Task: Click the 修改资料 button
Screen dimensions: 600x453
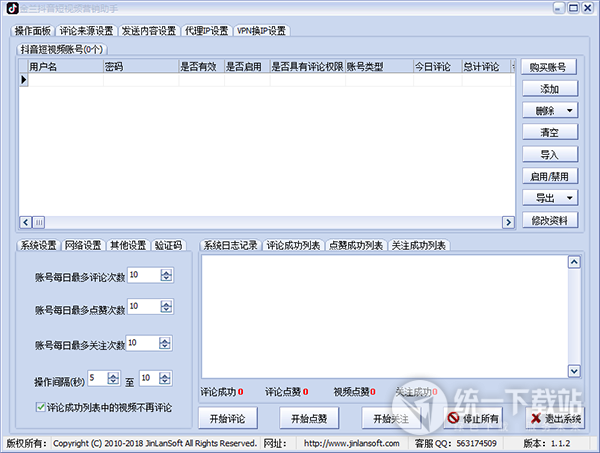Action: [549, 220]
